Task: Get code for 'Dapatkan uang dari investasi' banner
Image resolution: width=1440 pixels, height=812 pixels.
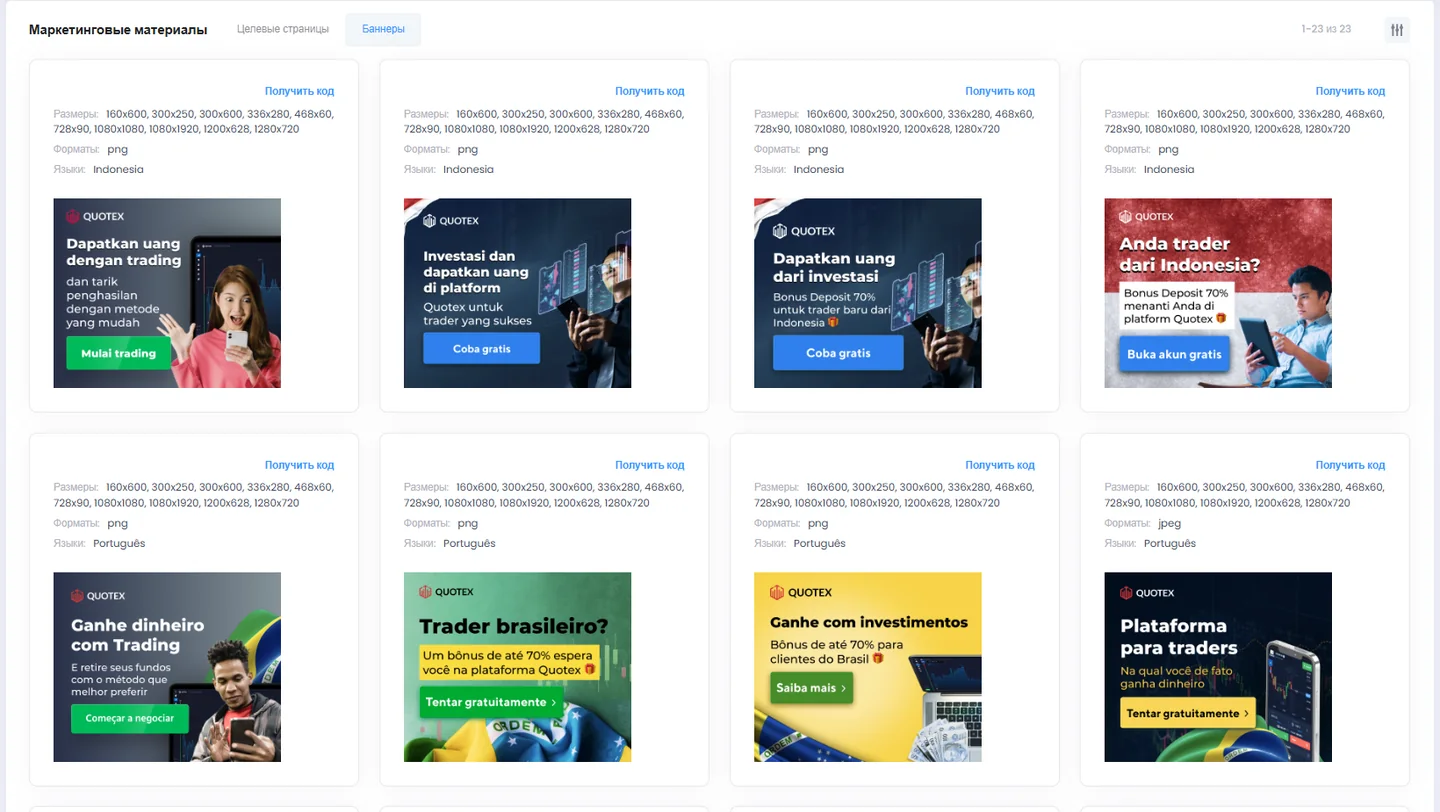Action: click(x=999, y=91)
